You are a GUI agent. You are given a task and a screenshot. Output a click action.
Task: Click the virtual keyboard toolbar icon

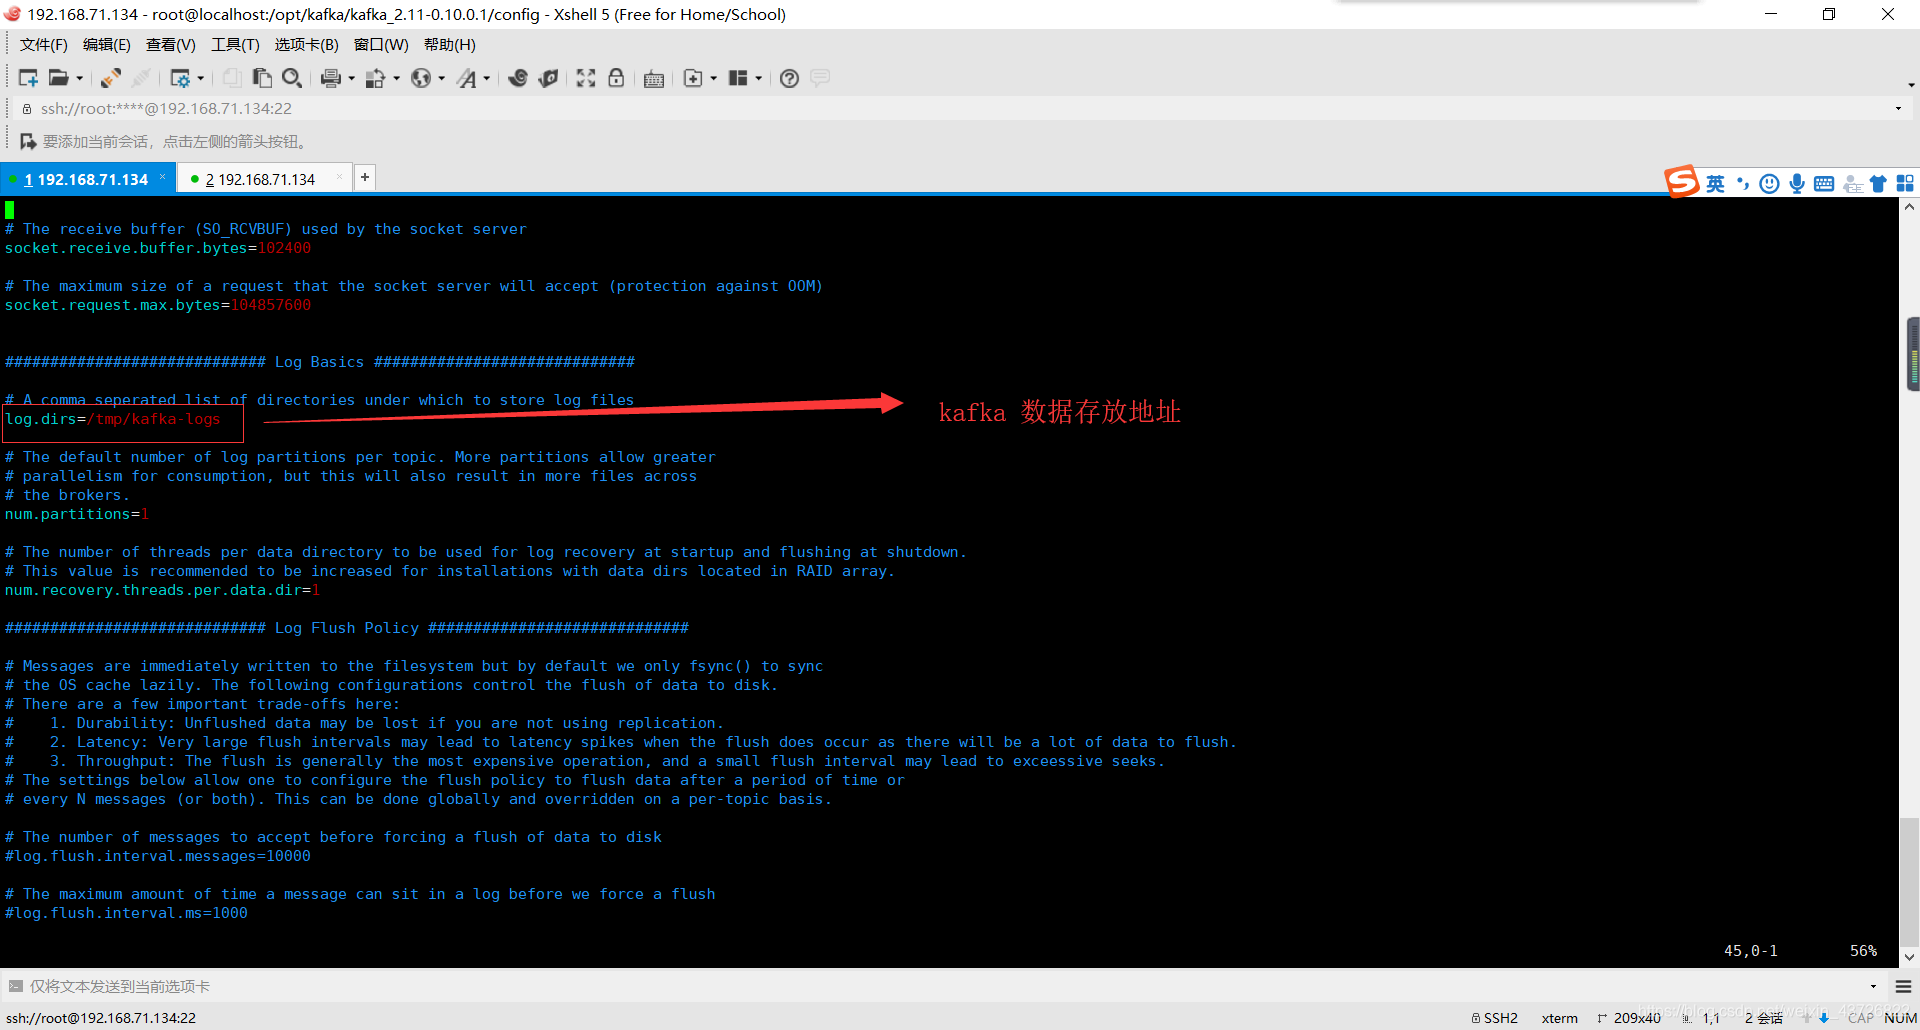click(x=654, y=79)
